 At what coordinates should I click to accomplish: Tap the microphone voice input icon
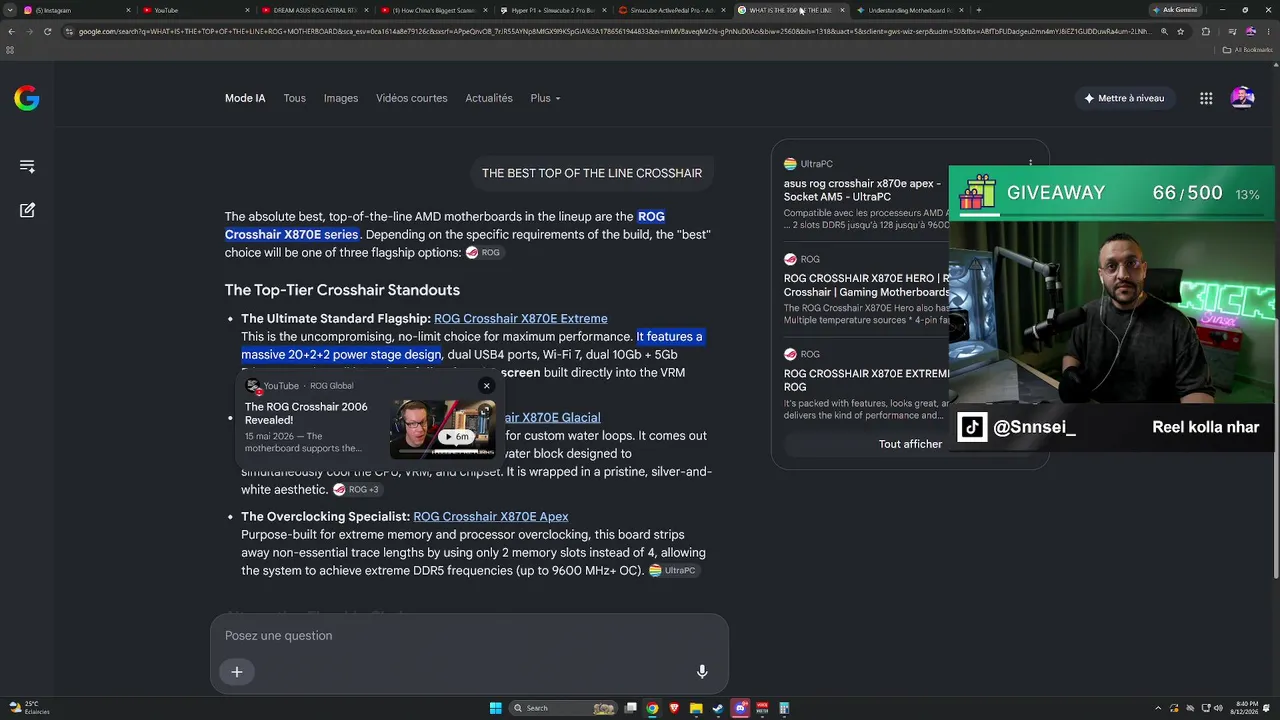point(702,672)
